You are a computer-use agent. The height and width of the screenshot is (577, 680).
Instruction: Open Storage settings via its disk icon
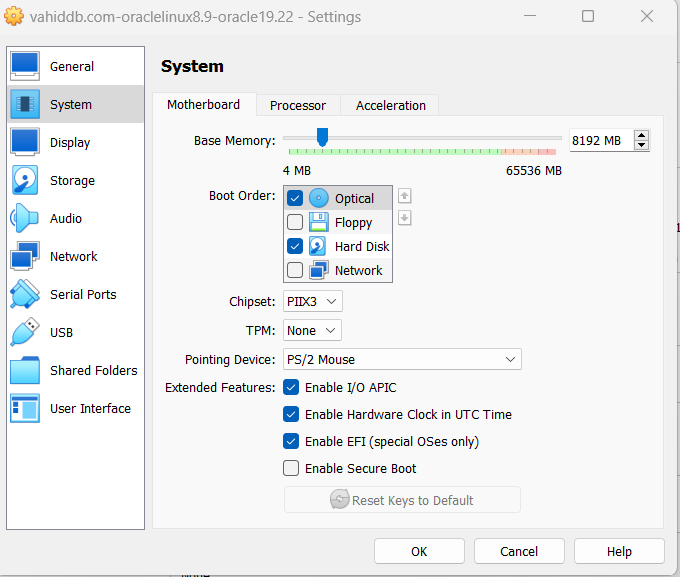pos(25,180)
